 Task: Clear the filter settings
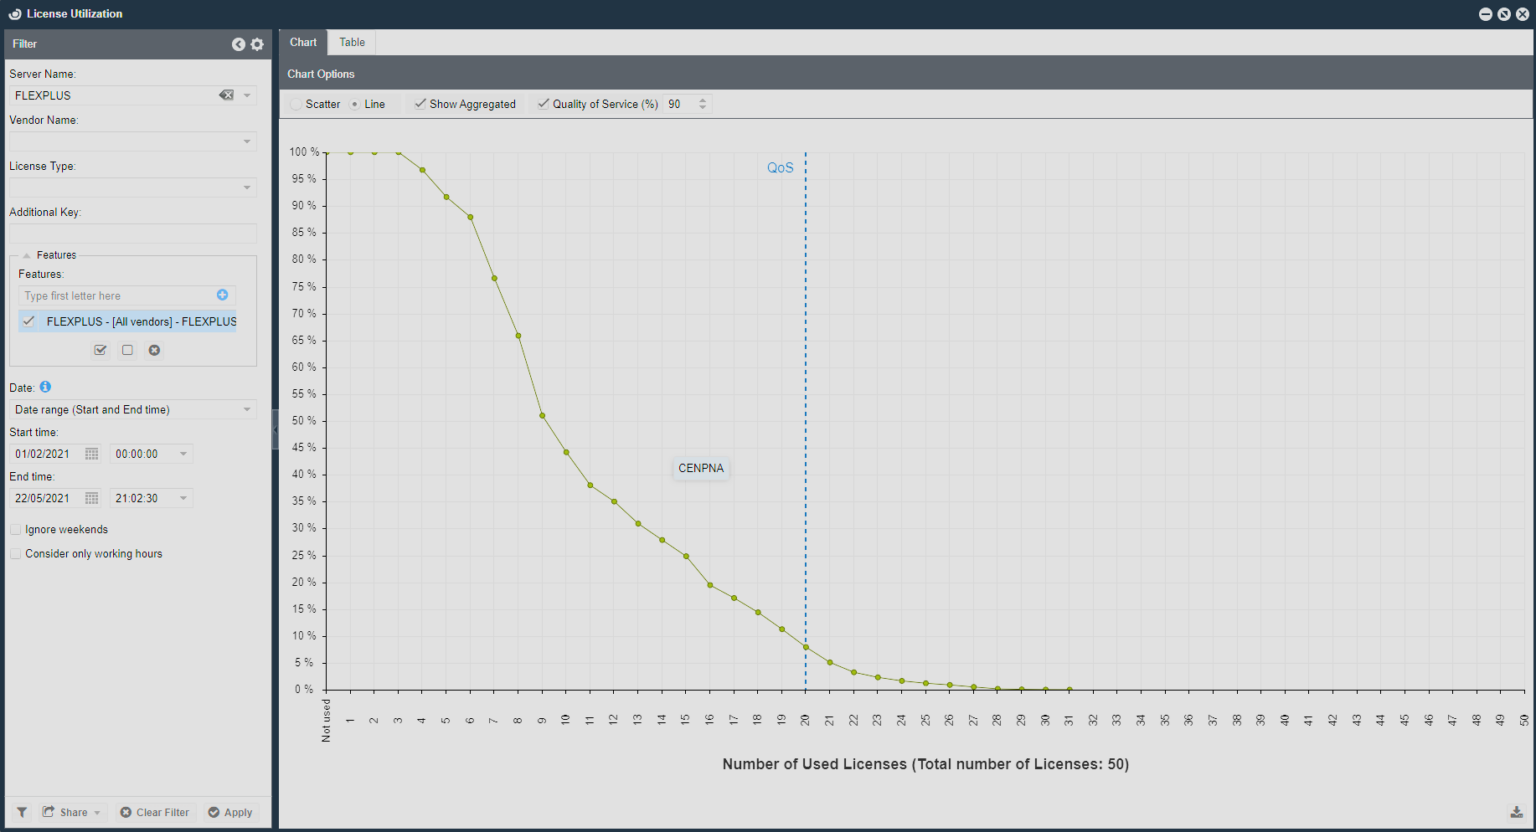[154, 812]
